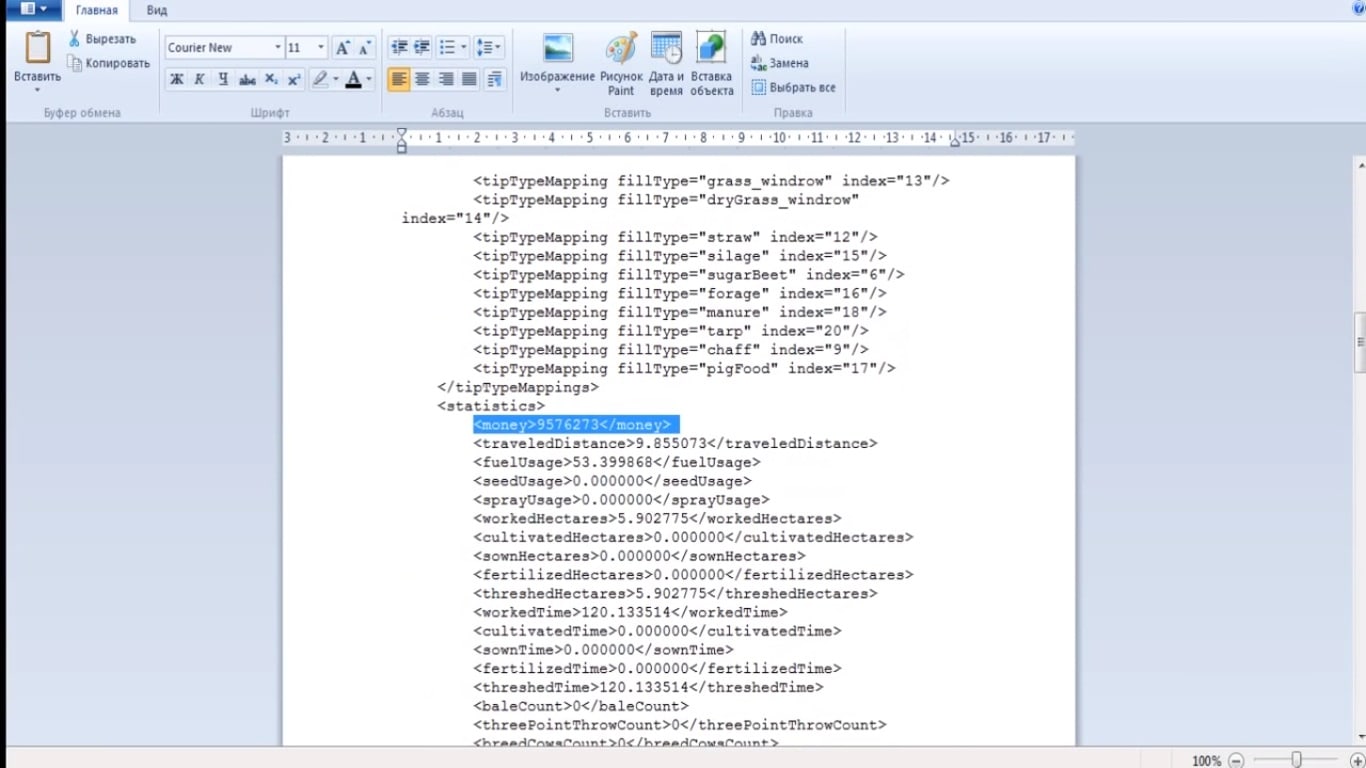Toggle bold (Ж) formatting

point(176,79)
